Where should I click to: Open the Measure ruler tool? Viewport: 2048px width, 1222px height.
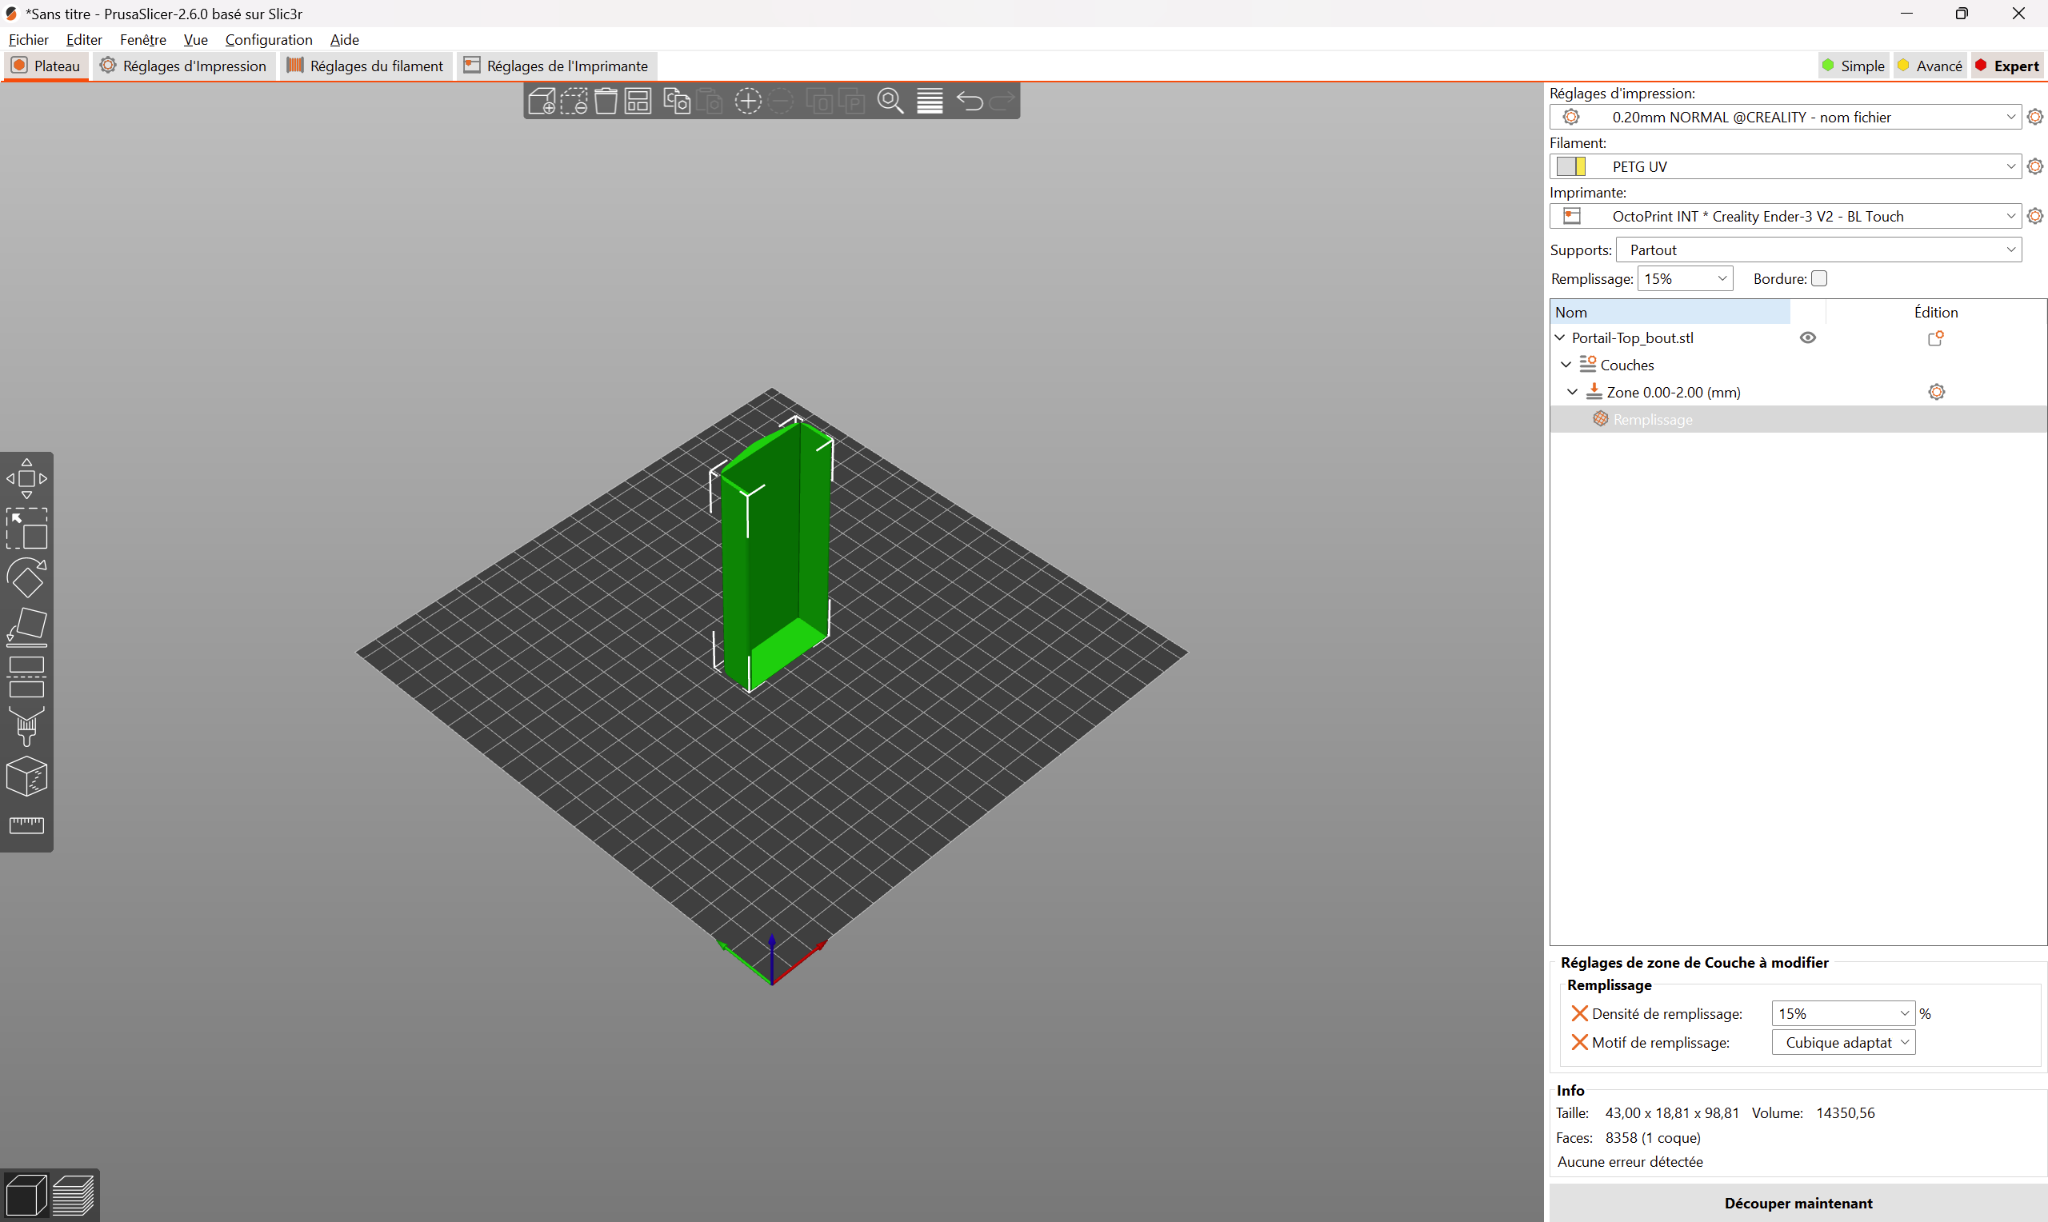pos(27,825)
